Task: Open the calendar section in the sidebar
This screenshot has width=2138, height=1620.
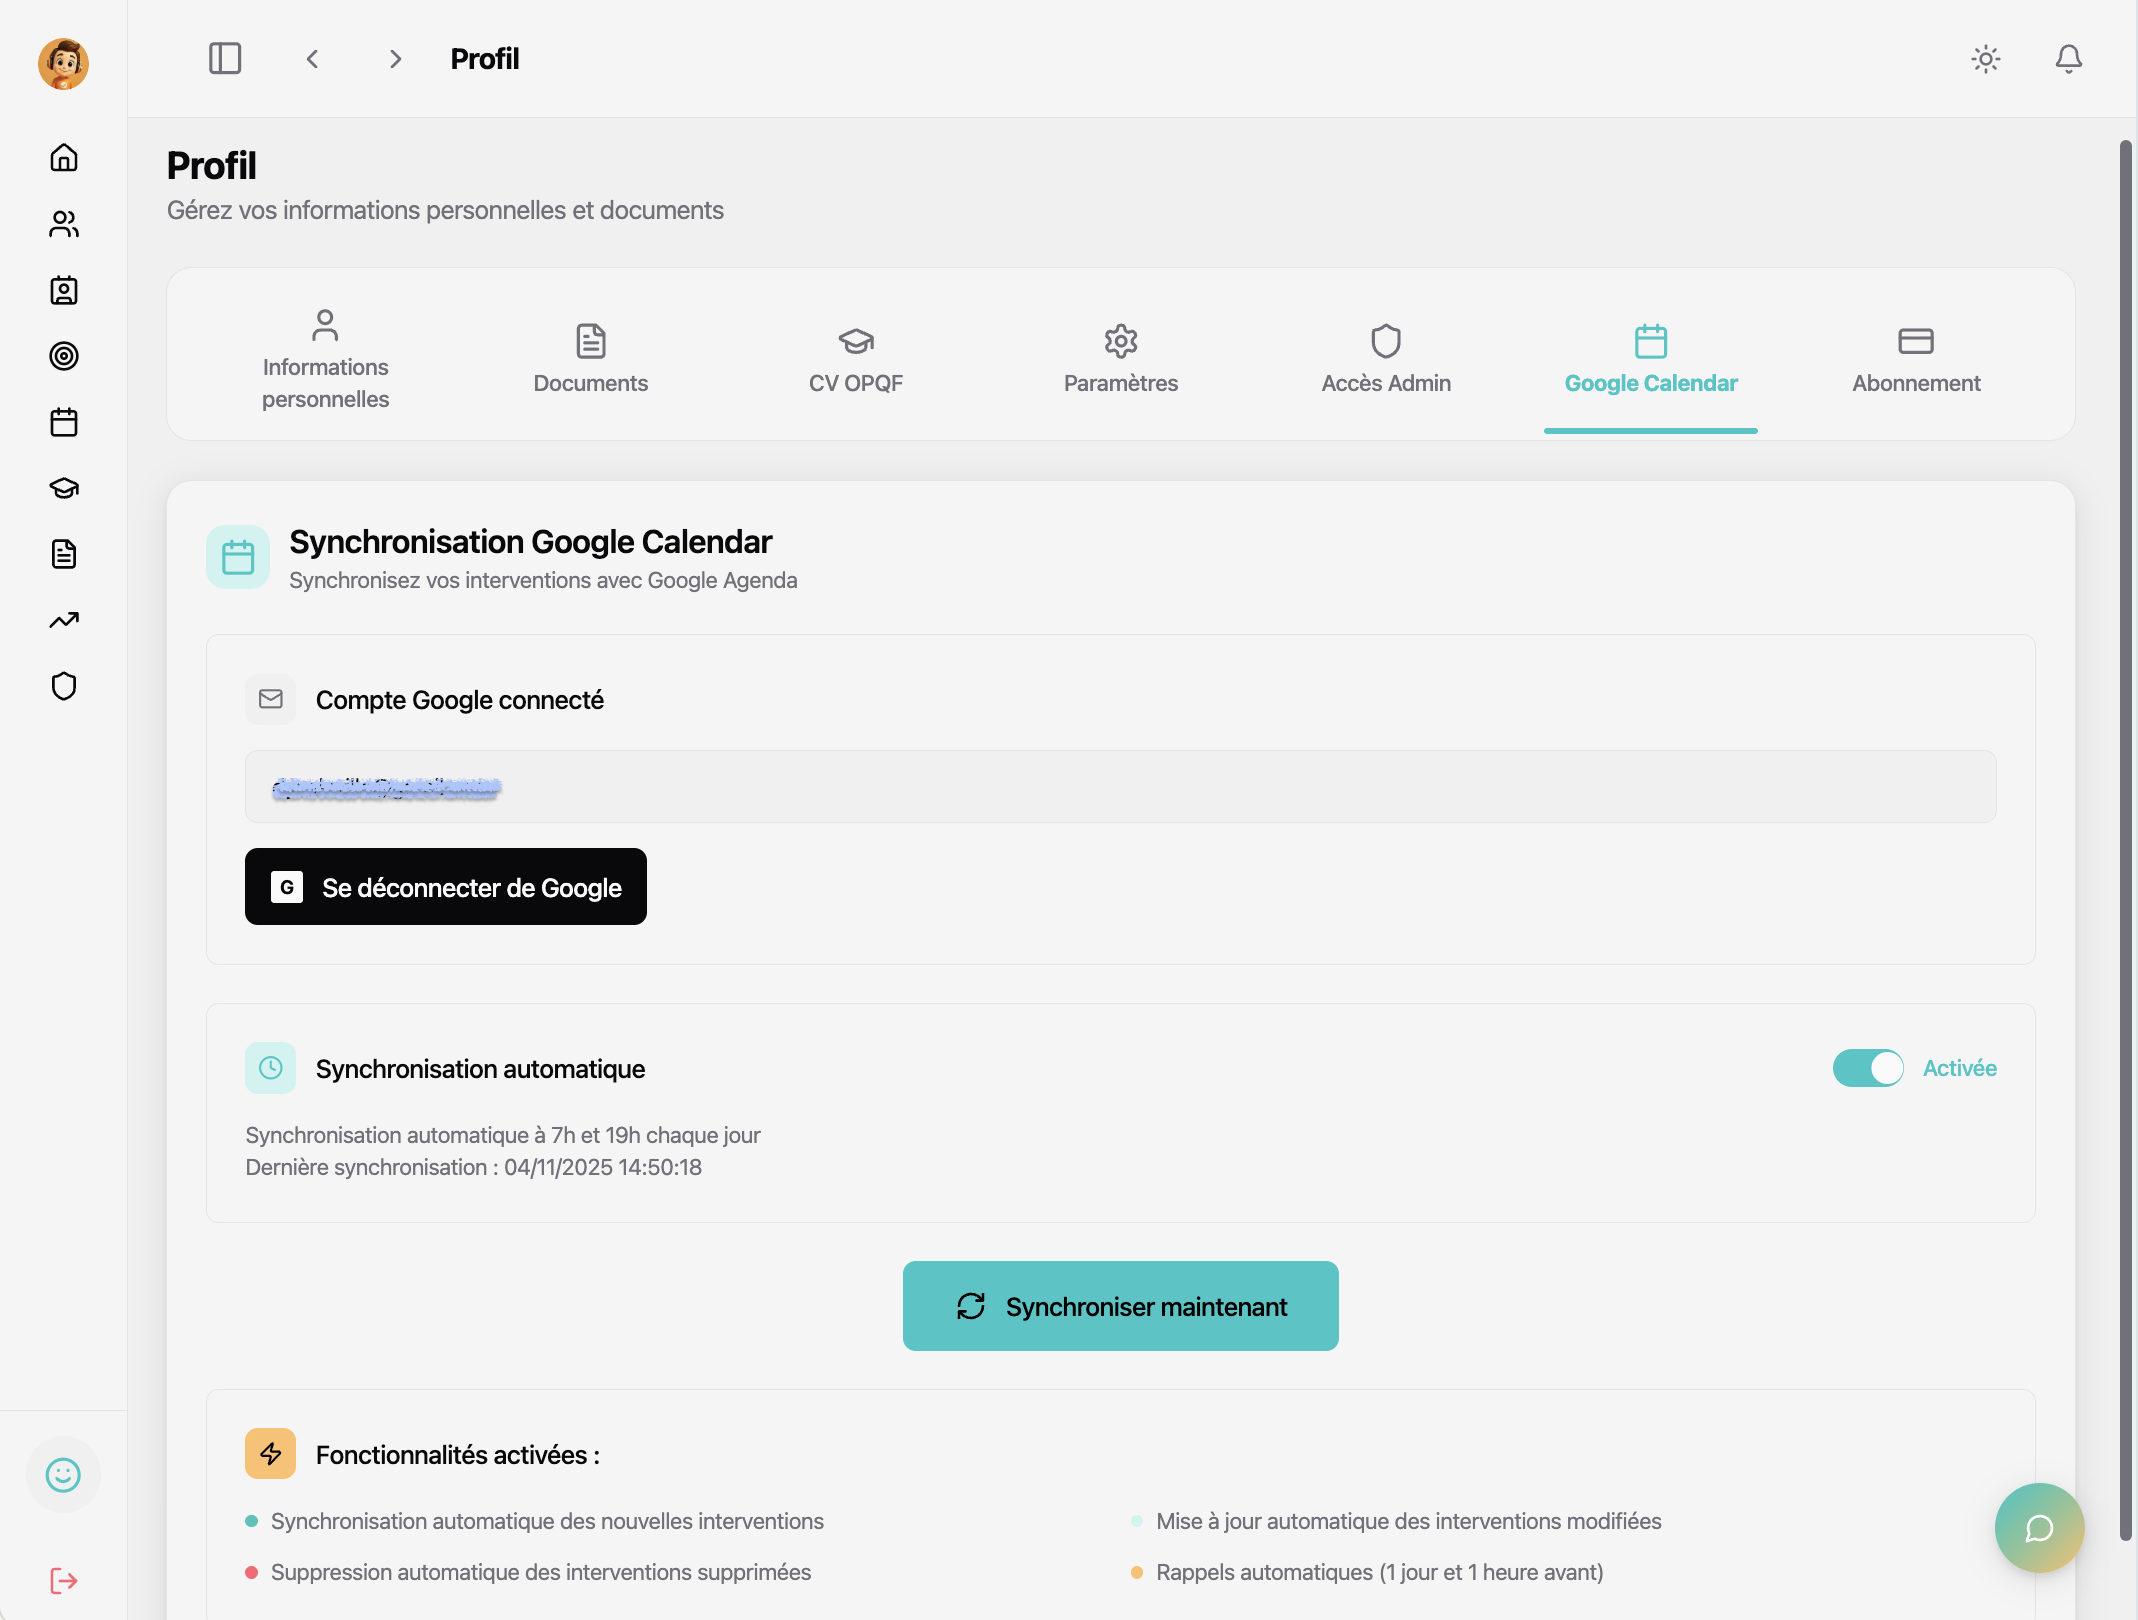Action: click(63, 422)
